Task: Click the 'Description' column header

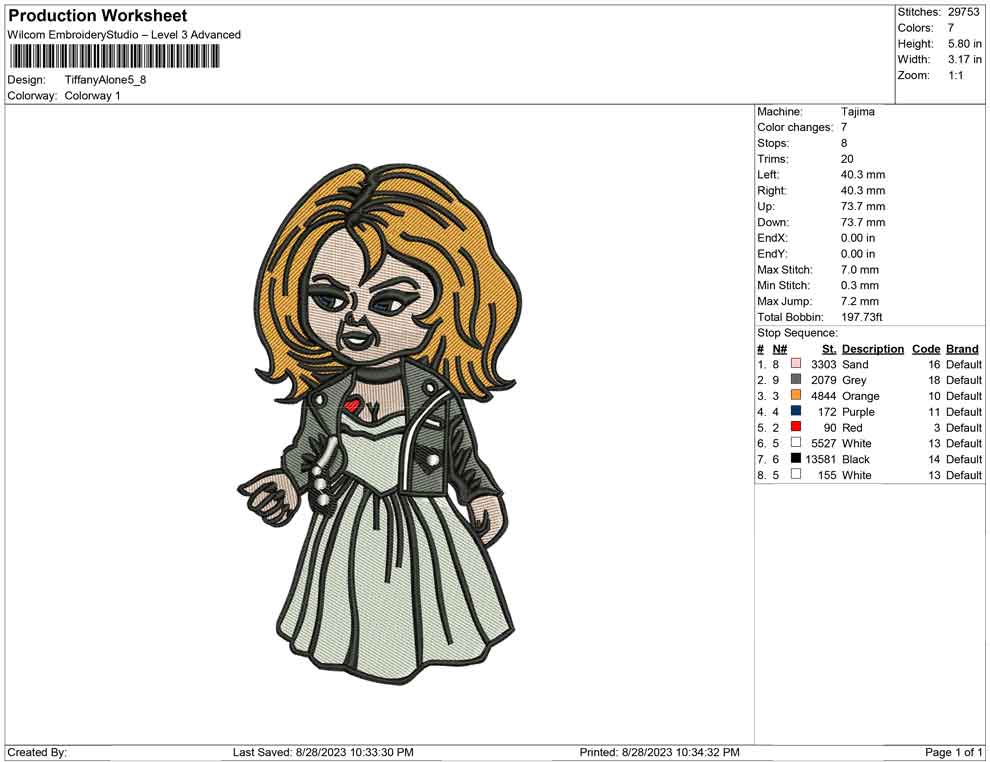Action: coord(873,349)
